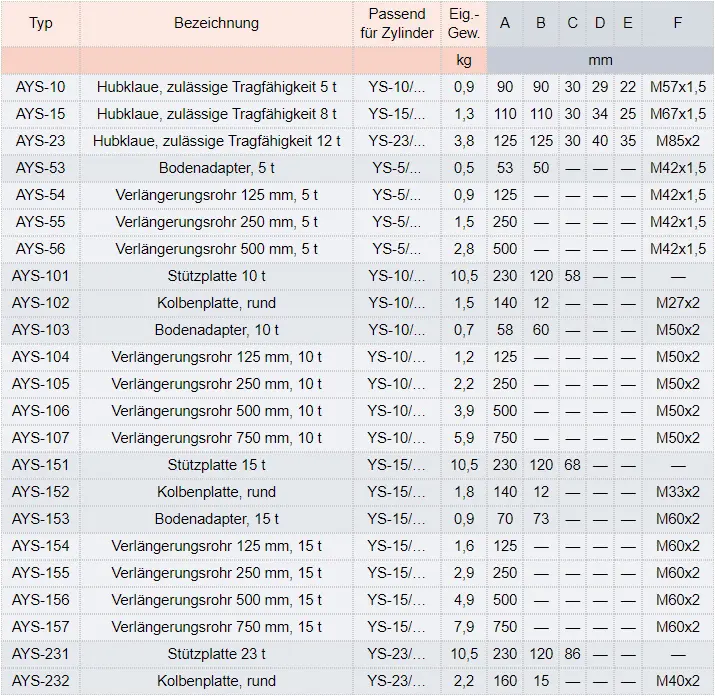Select 'Bodenadapter, 15 t' description cell
The height and width of the screenshot is (696, 715).
coord(216,519)
